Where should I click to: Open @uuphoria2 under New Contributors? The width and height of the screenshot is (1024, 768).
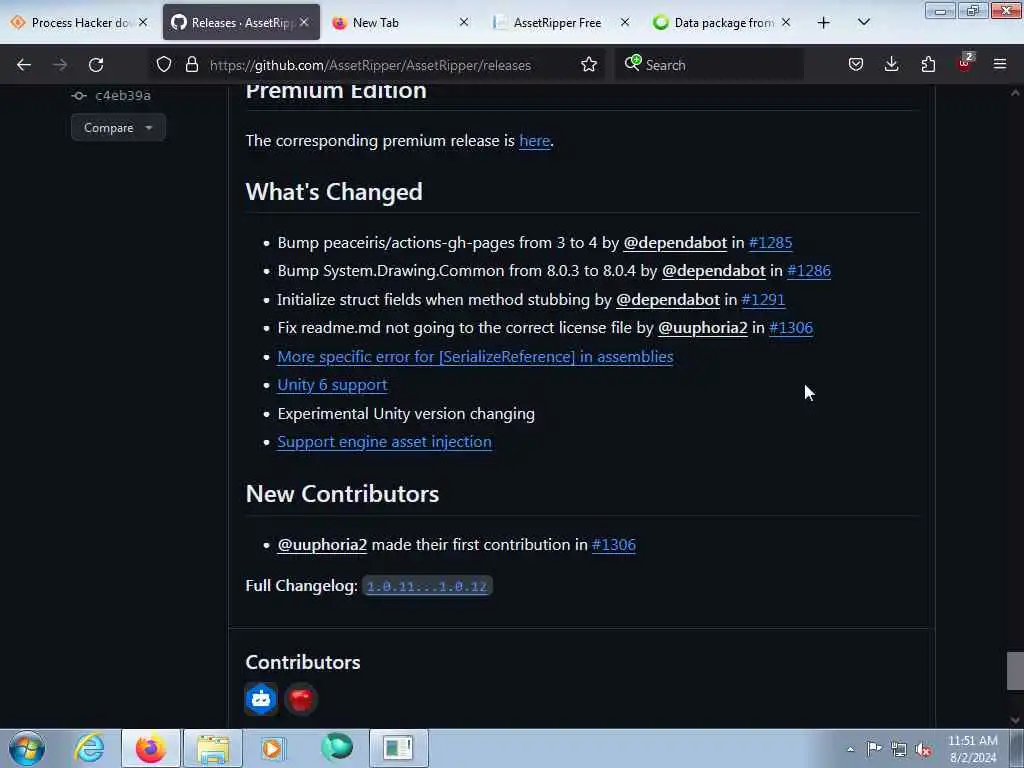coord(322,545)
